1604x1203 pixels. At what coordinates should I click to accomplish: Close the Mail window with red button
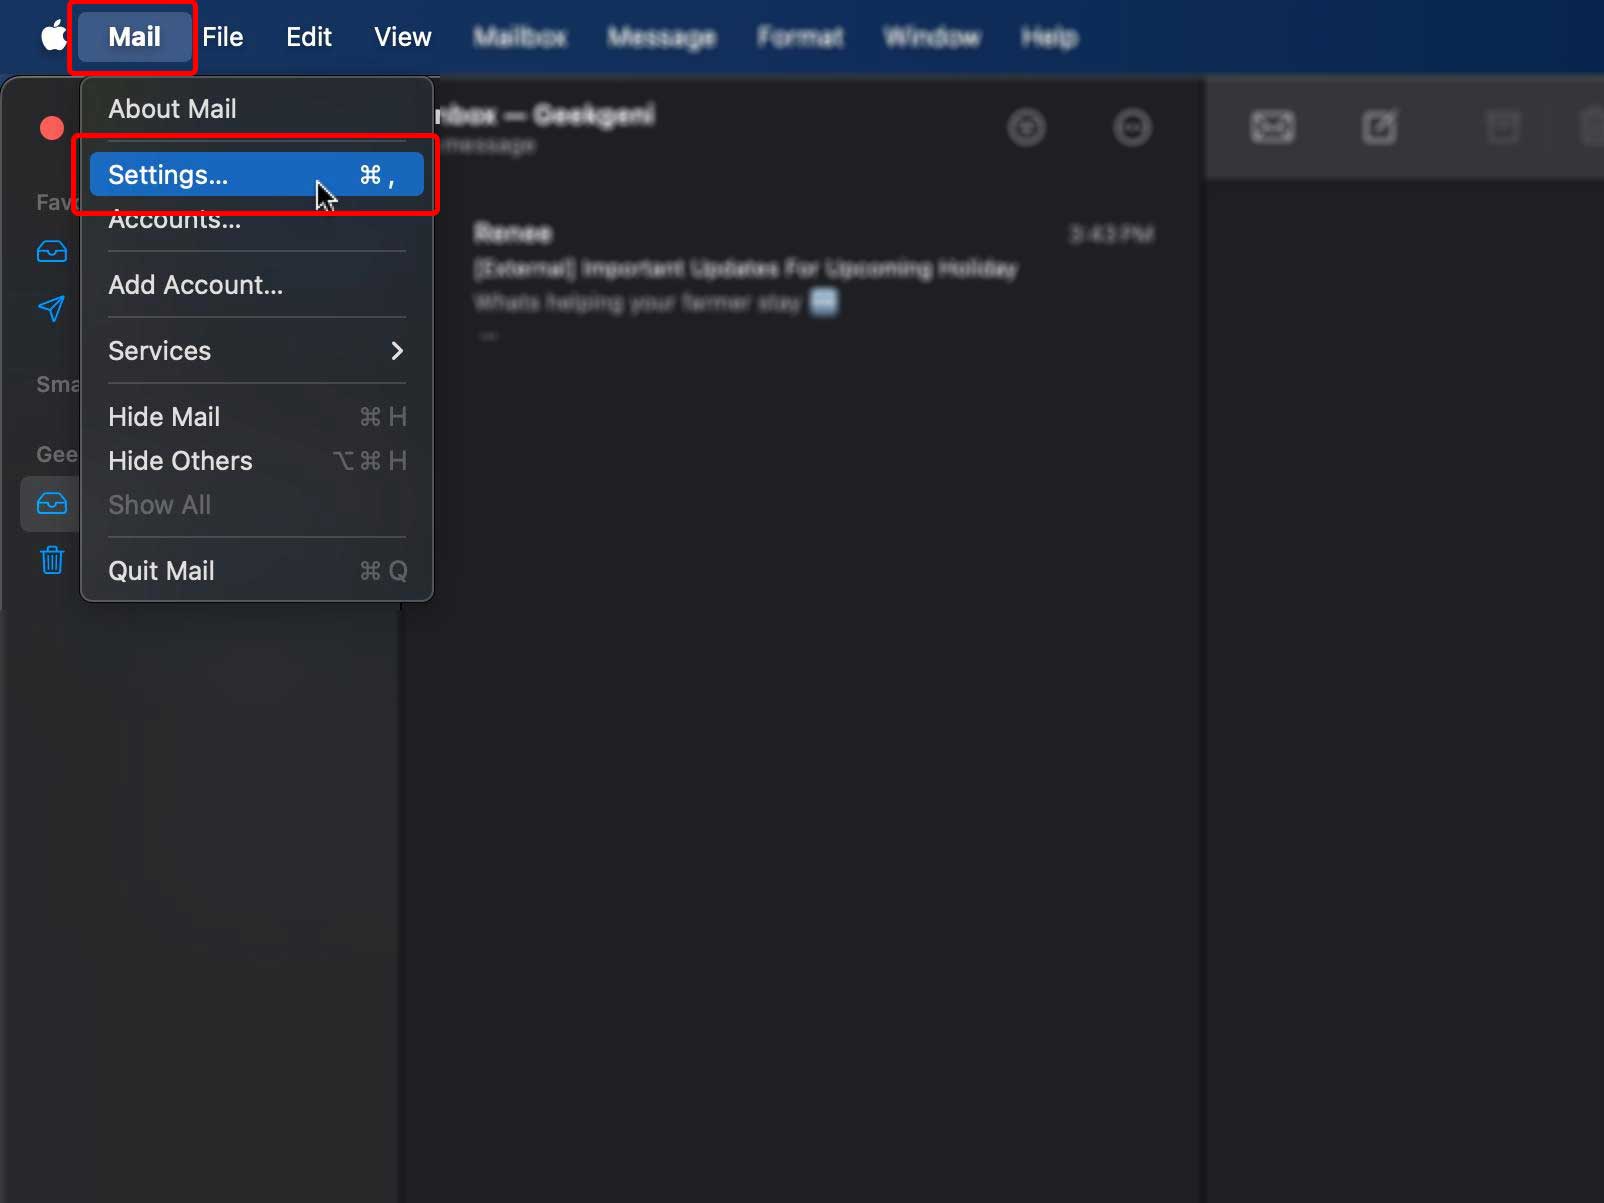pyautogui.click(x=52, y=128)
